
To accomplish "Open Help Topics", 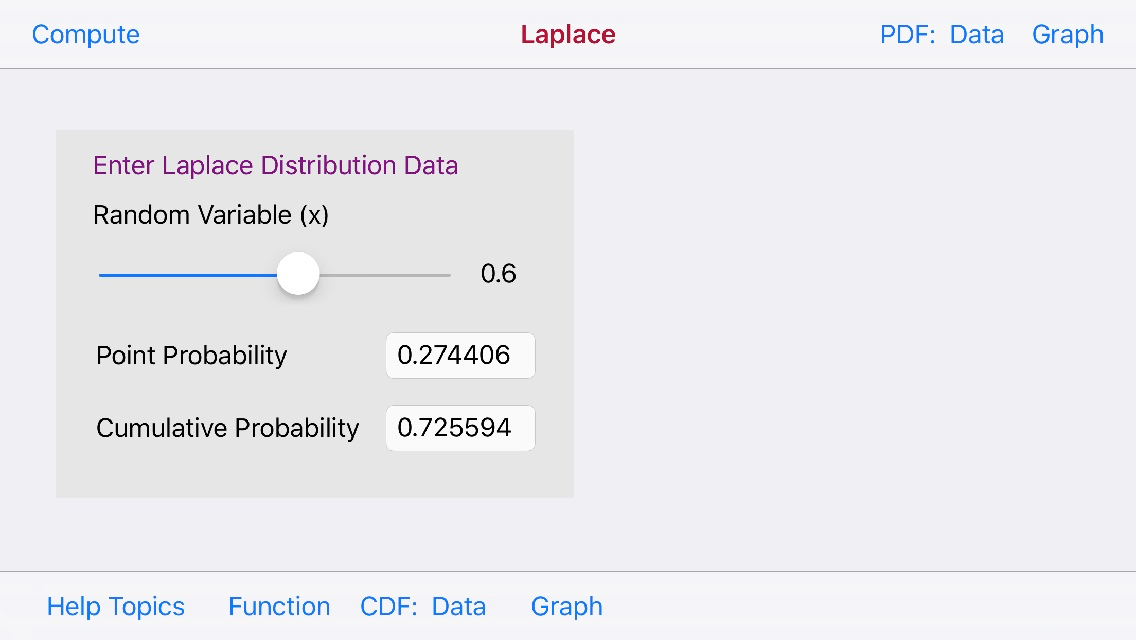I will point(115,606).
